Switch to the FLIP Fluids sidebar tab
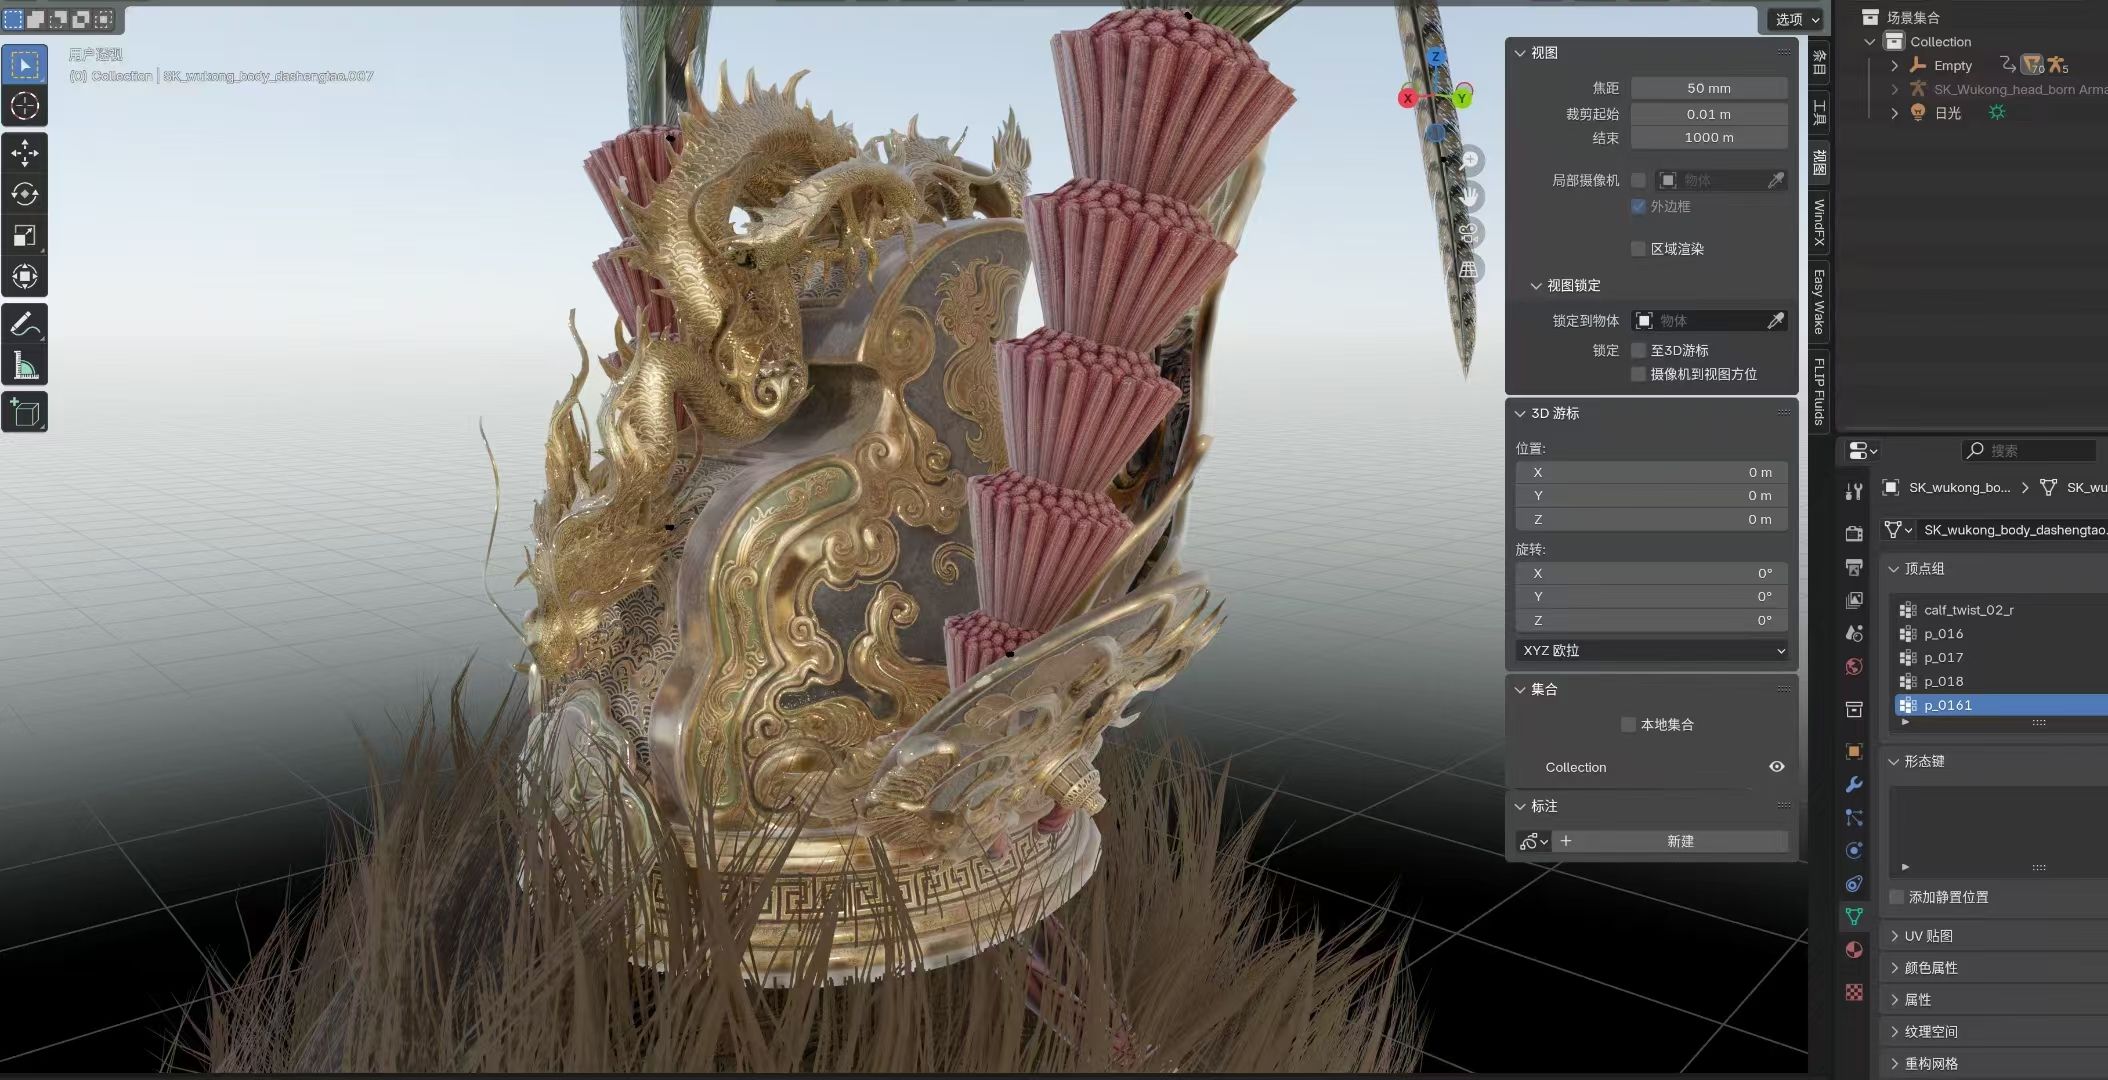This screenshot has height=1080, width=2108. coord(1819,391)
